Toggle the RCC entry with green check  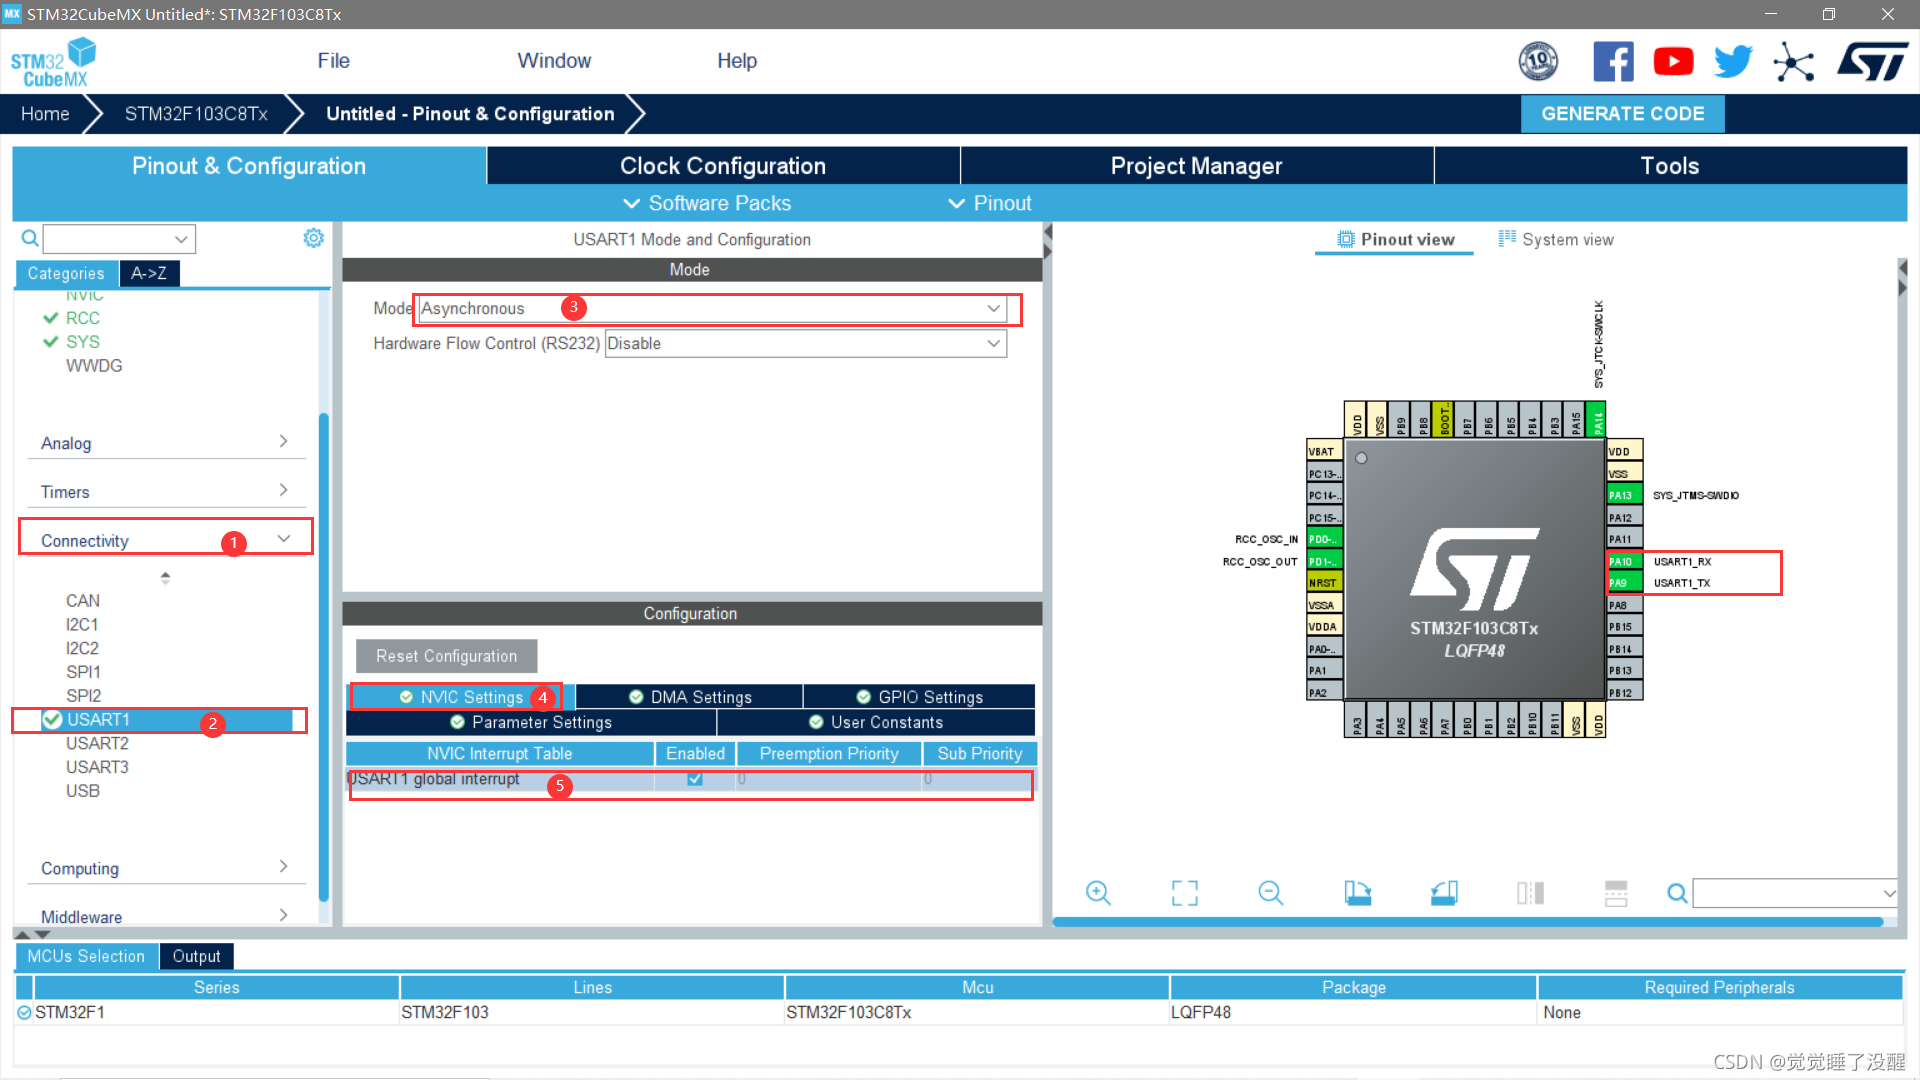(82, 318)
